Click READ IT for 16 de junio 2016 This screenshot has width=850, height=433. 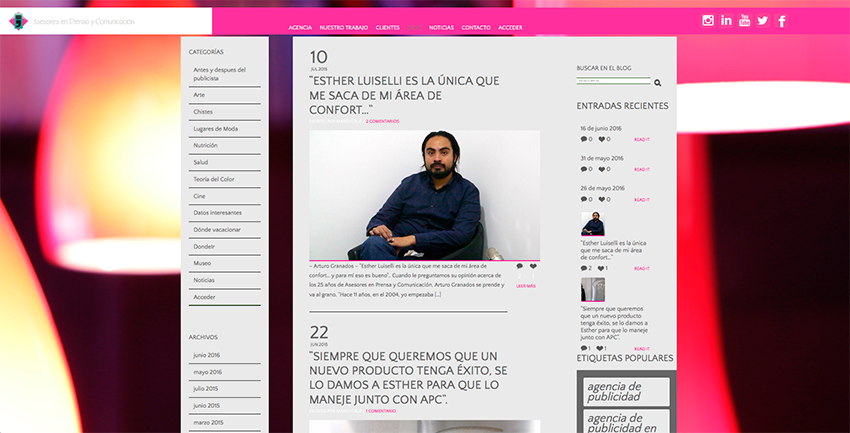[x=642, y=140]
